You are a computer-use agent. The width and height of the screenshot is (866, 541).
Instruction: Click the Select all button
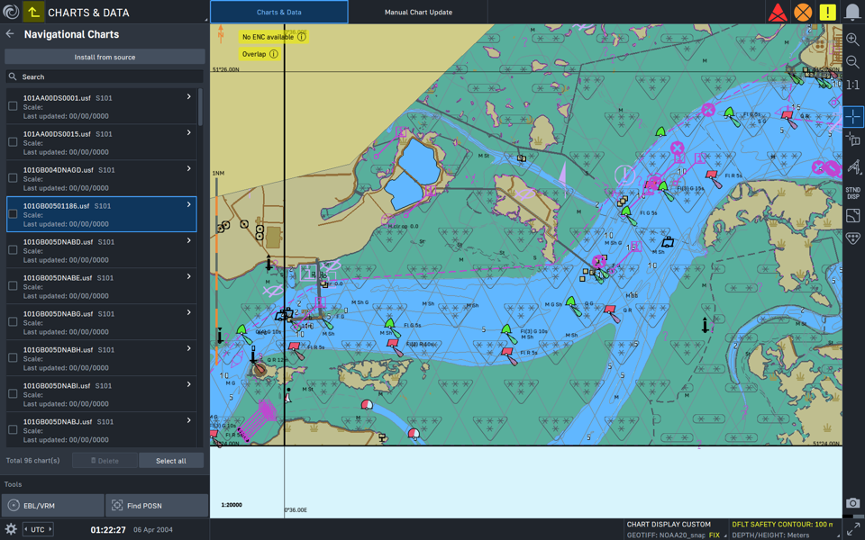[x=171, y=460]
